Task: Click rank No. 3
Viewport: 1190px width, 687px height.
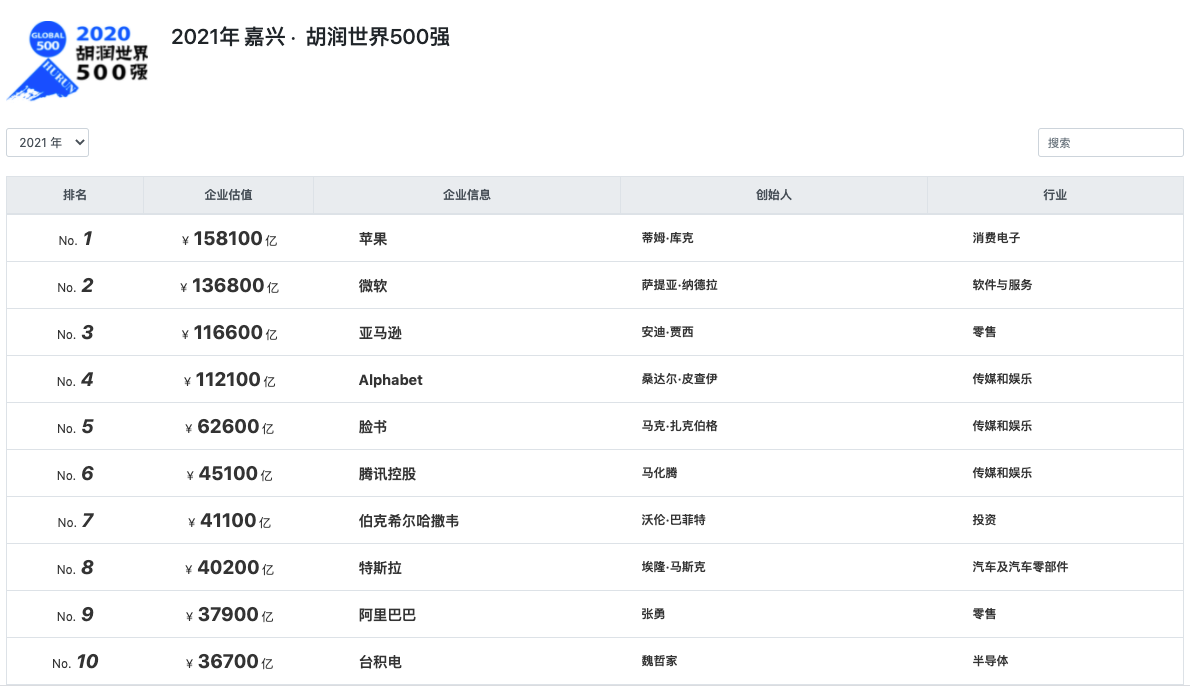Action: click(75, 333)
